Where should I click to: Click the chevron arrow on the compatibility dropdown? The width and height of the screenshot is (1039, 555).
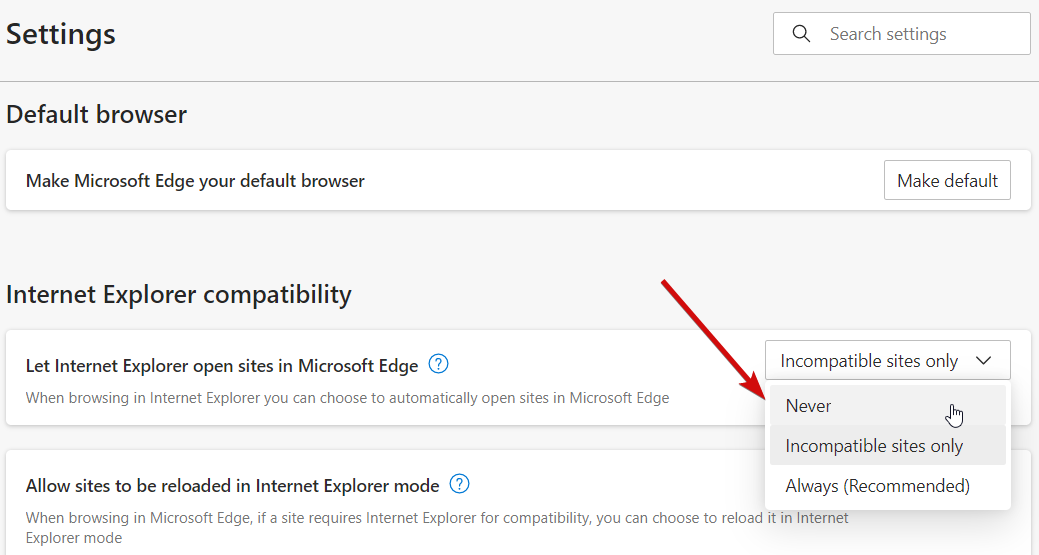[x=984, y=361]
